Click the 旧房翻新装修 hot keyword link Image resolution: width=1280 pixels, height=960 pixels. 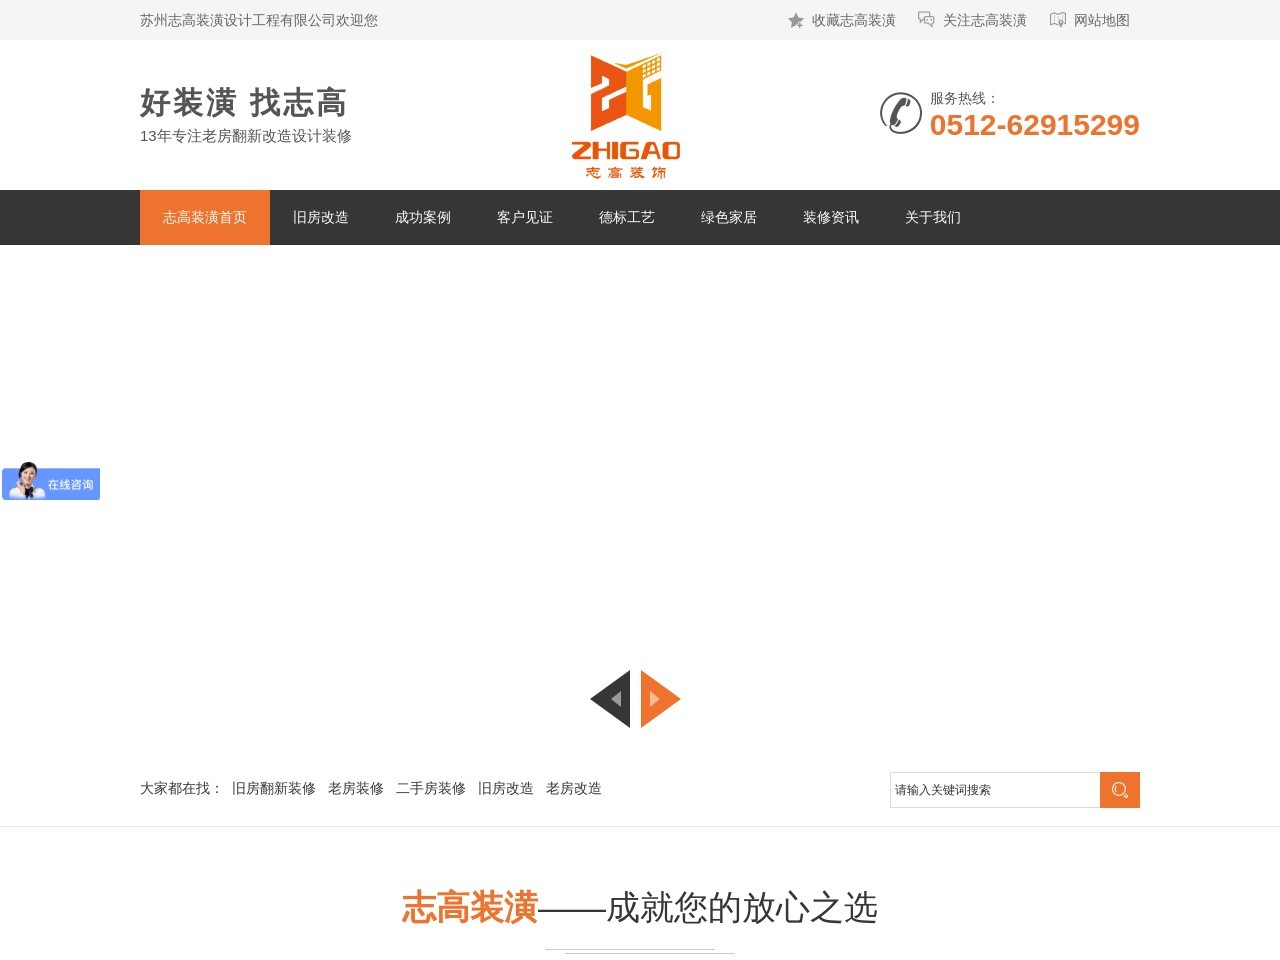(272, 788)
